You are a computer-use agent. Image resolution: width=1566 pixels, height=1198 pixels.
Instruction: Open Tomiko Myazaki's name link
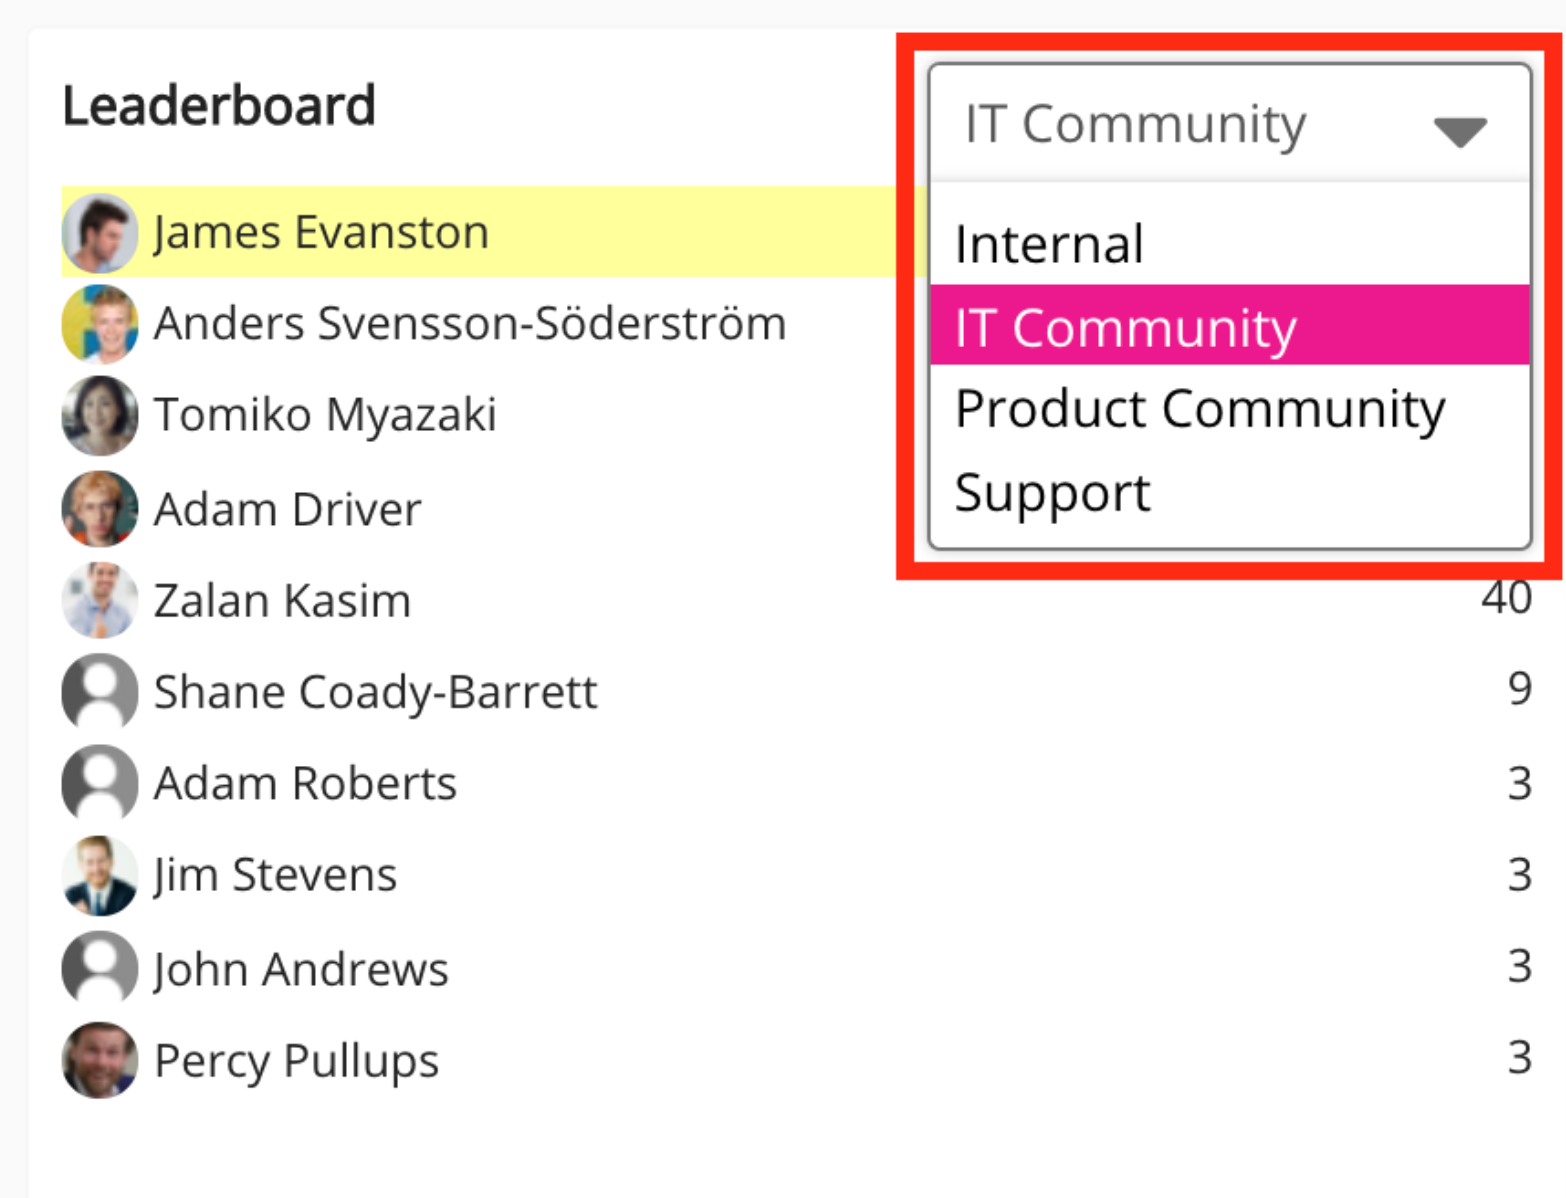325,415
